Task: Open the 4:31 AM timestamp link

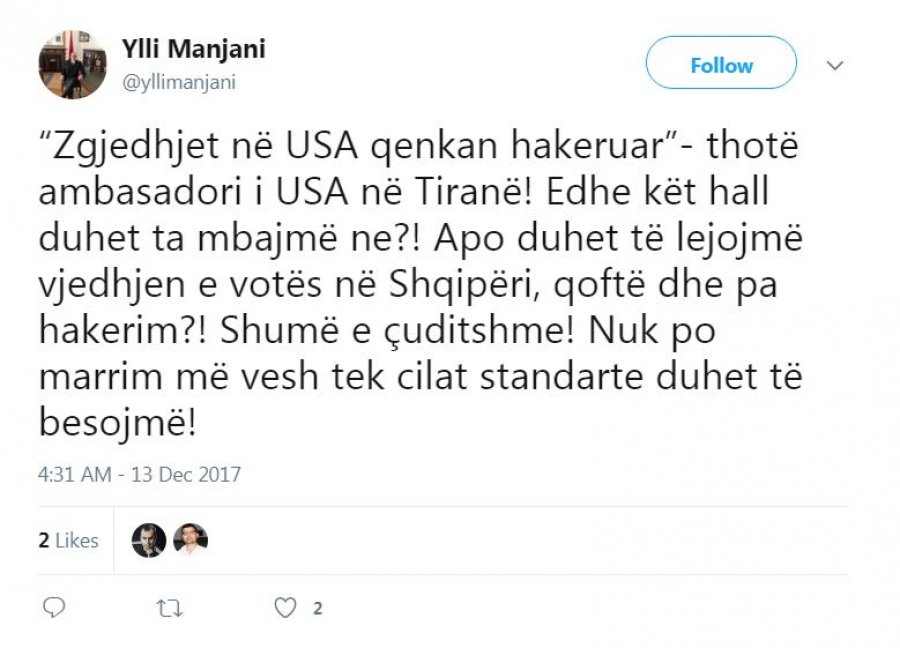Action: click(74, 473)
